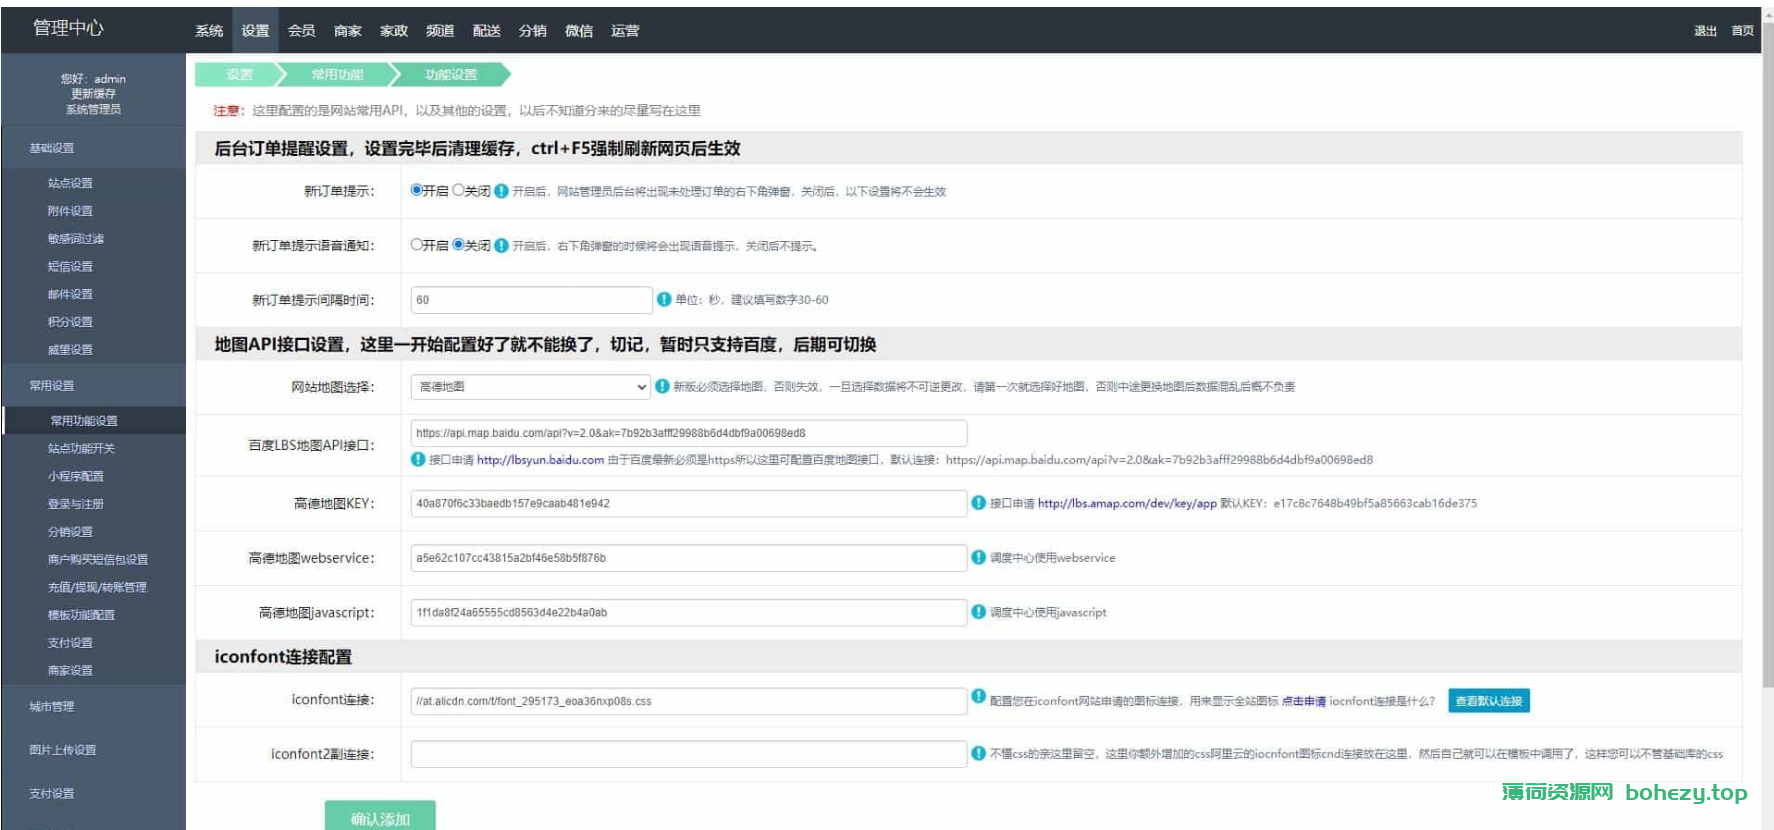This screenshot has height=830, width=1774.
Task: Click 点击申请 iconfont link
Action: click(1304, 701)
